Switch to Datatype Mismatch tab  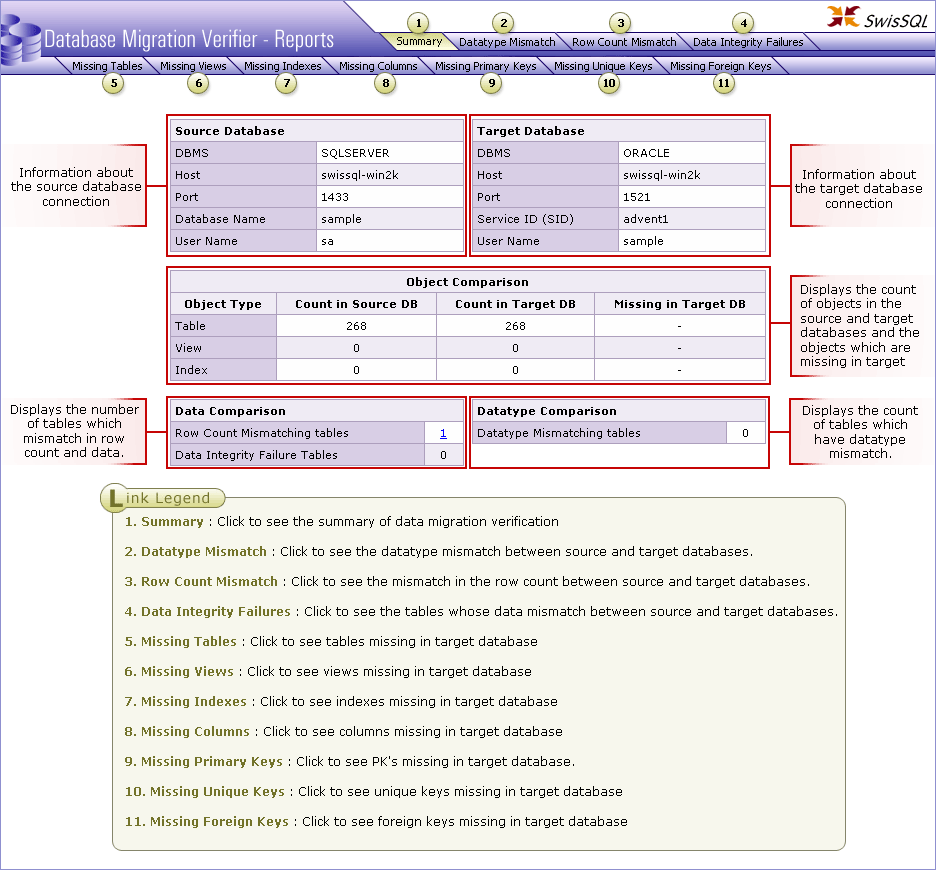[x=507, y=42]
